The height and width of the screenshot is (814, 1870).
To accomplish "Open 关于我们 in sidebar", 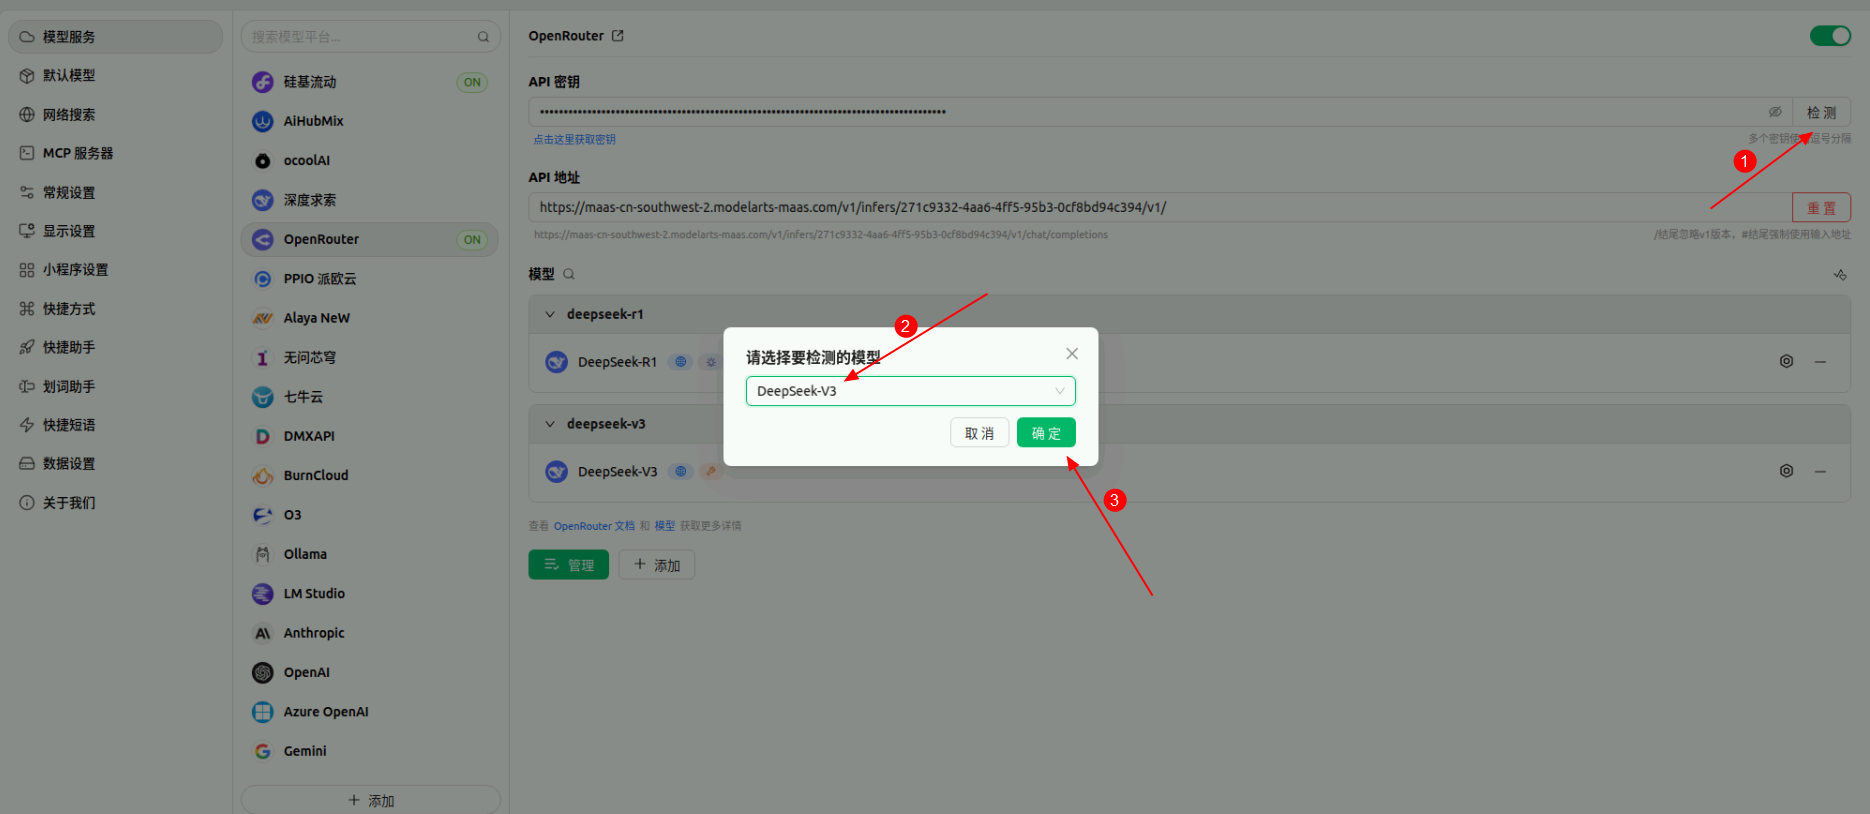I will (116, 502).
